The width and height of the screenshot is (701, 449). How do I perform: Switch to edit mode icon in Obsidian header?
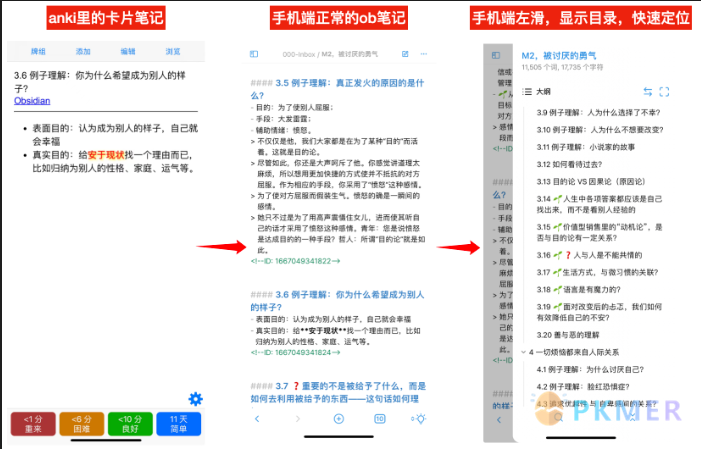point(405,54)
